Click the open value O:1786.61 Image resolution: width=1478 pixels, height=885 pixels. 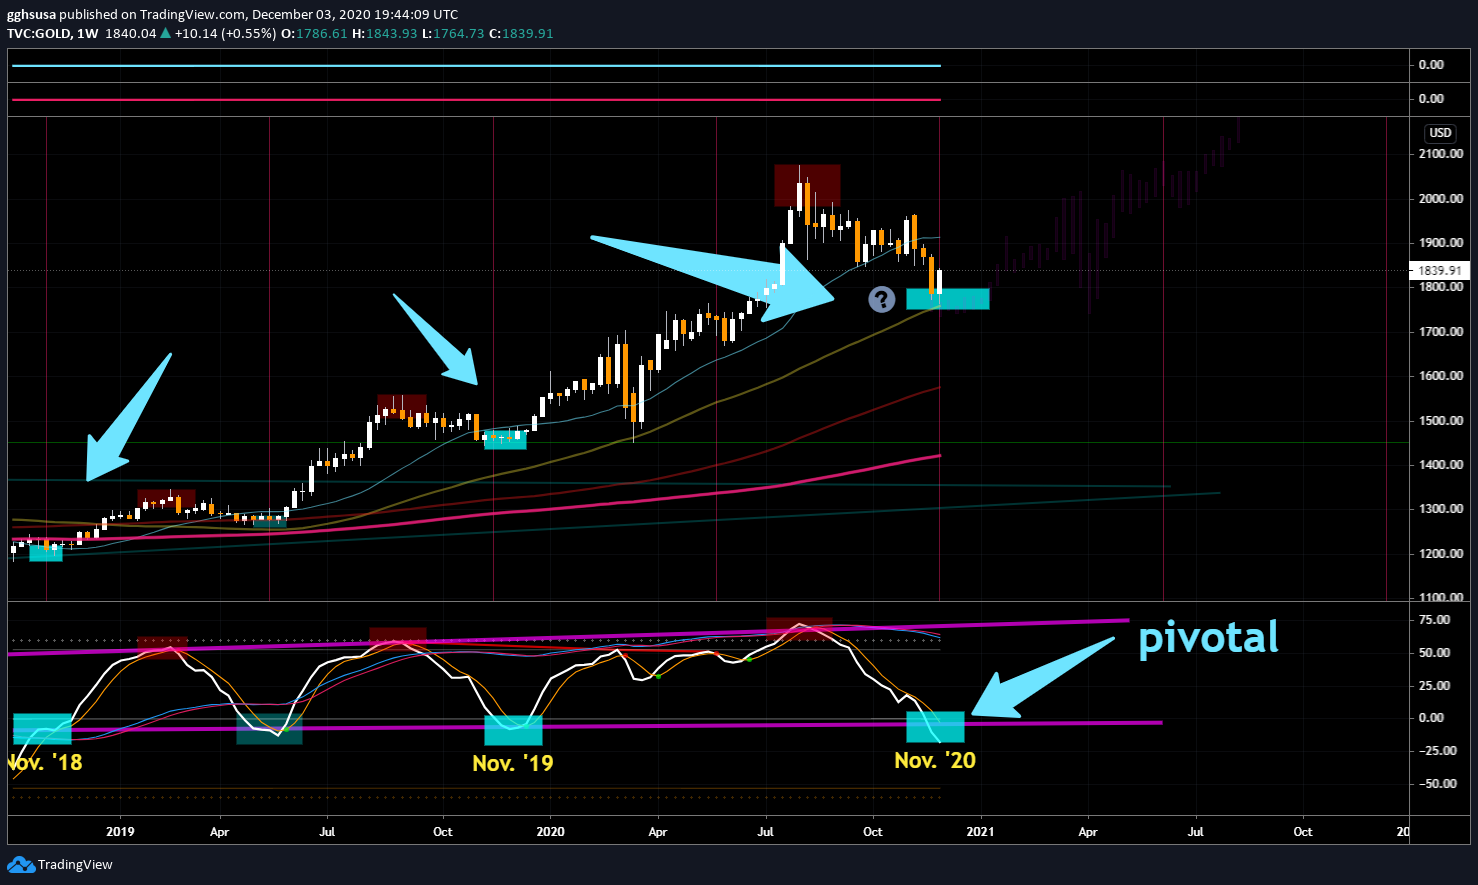coord(314,33)
